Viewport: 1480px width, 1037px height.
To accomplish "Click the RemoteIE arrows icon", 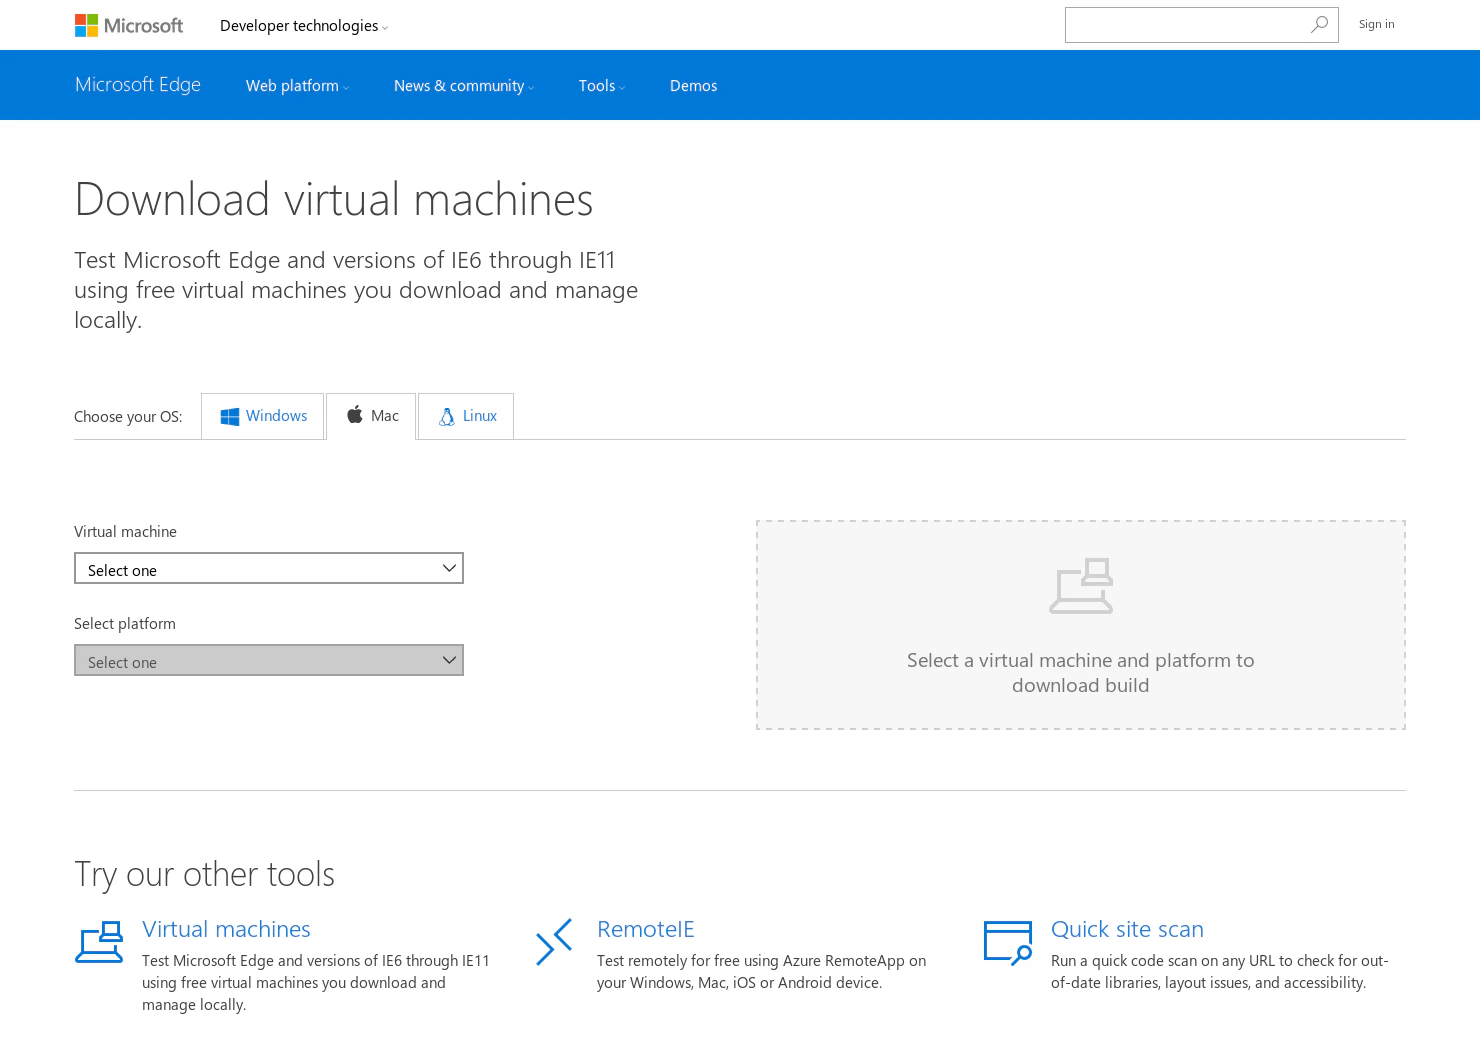I will pyautogui.click(x=554, y=942).
